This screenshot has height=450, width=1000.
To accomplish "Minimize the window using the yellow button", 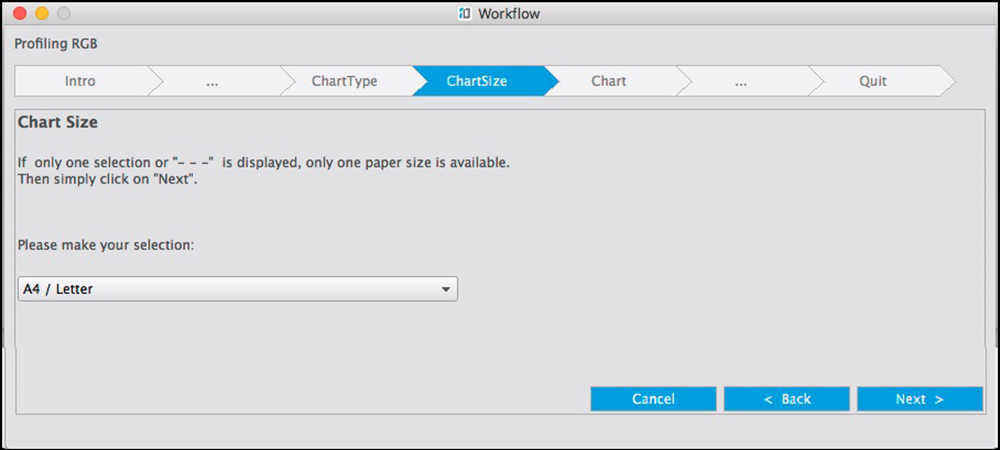I will [x=41, y=14].
